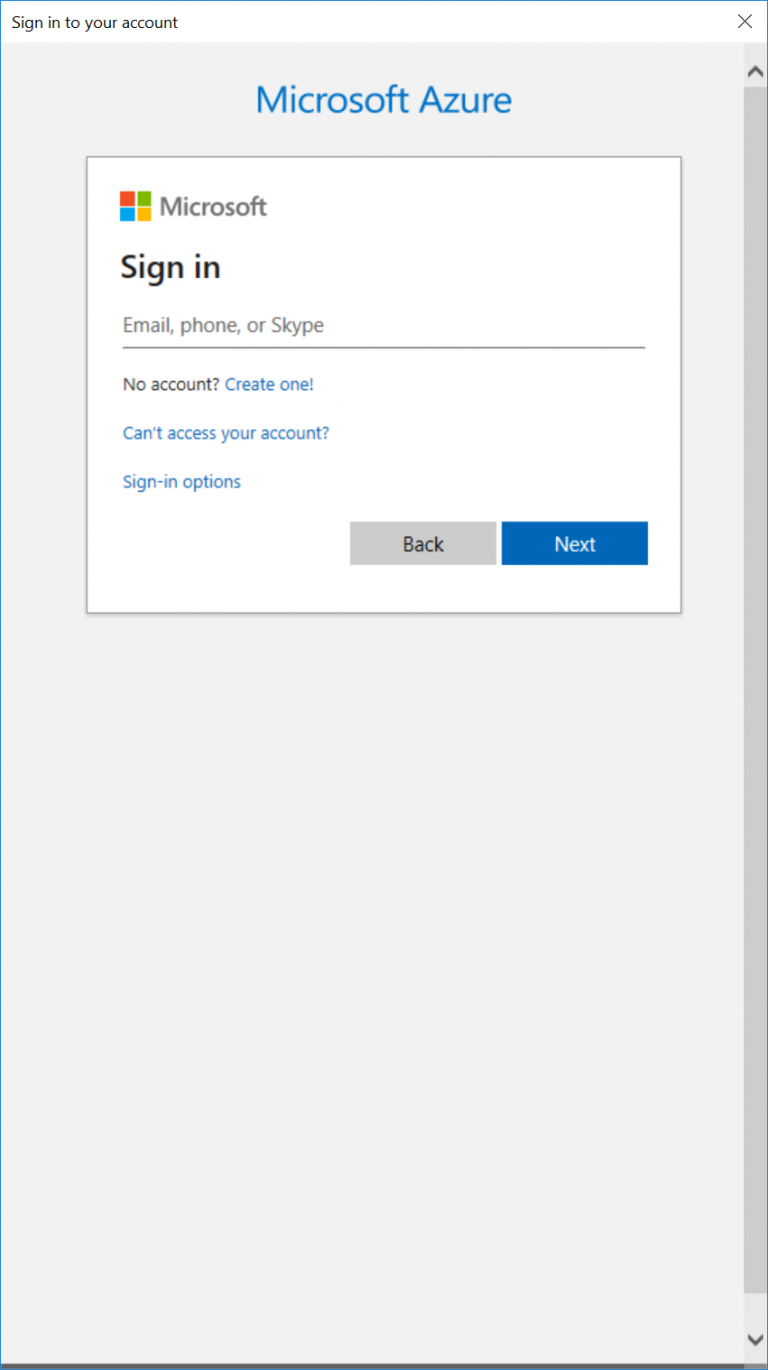Click Can't access your account?
This screenshot has width=768, height=1370.
coord(225,433)
